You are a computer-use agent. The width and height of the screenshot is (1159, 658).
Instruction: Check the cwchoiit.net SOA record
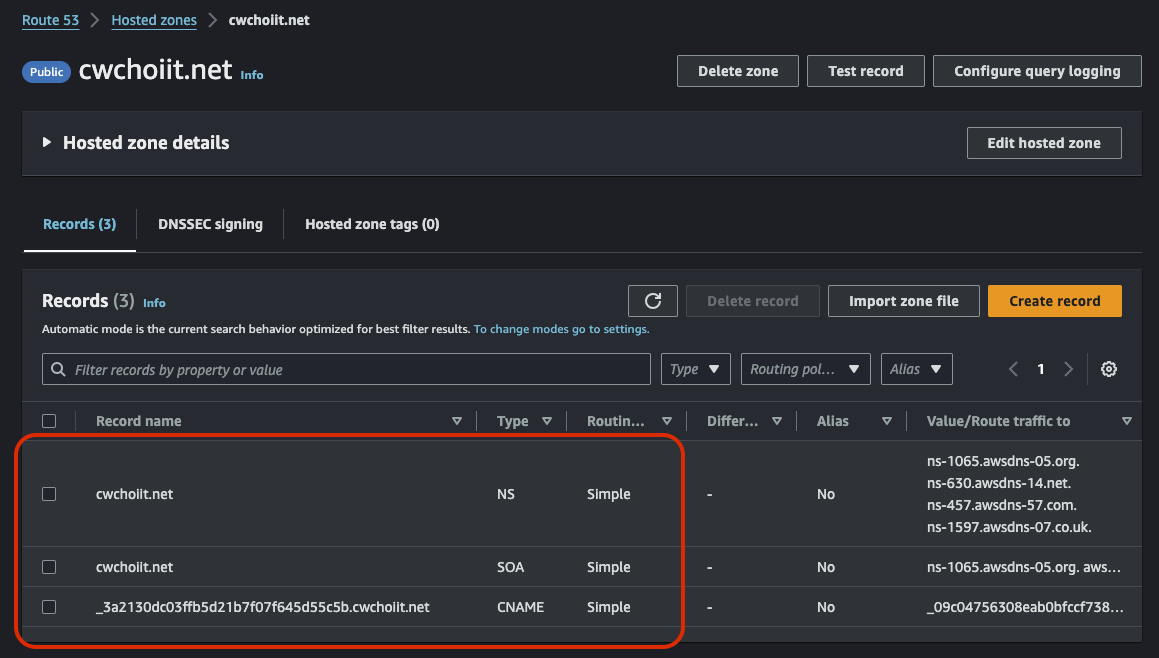click(49, 567)
